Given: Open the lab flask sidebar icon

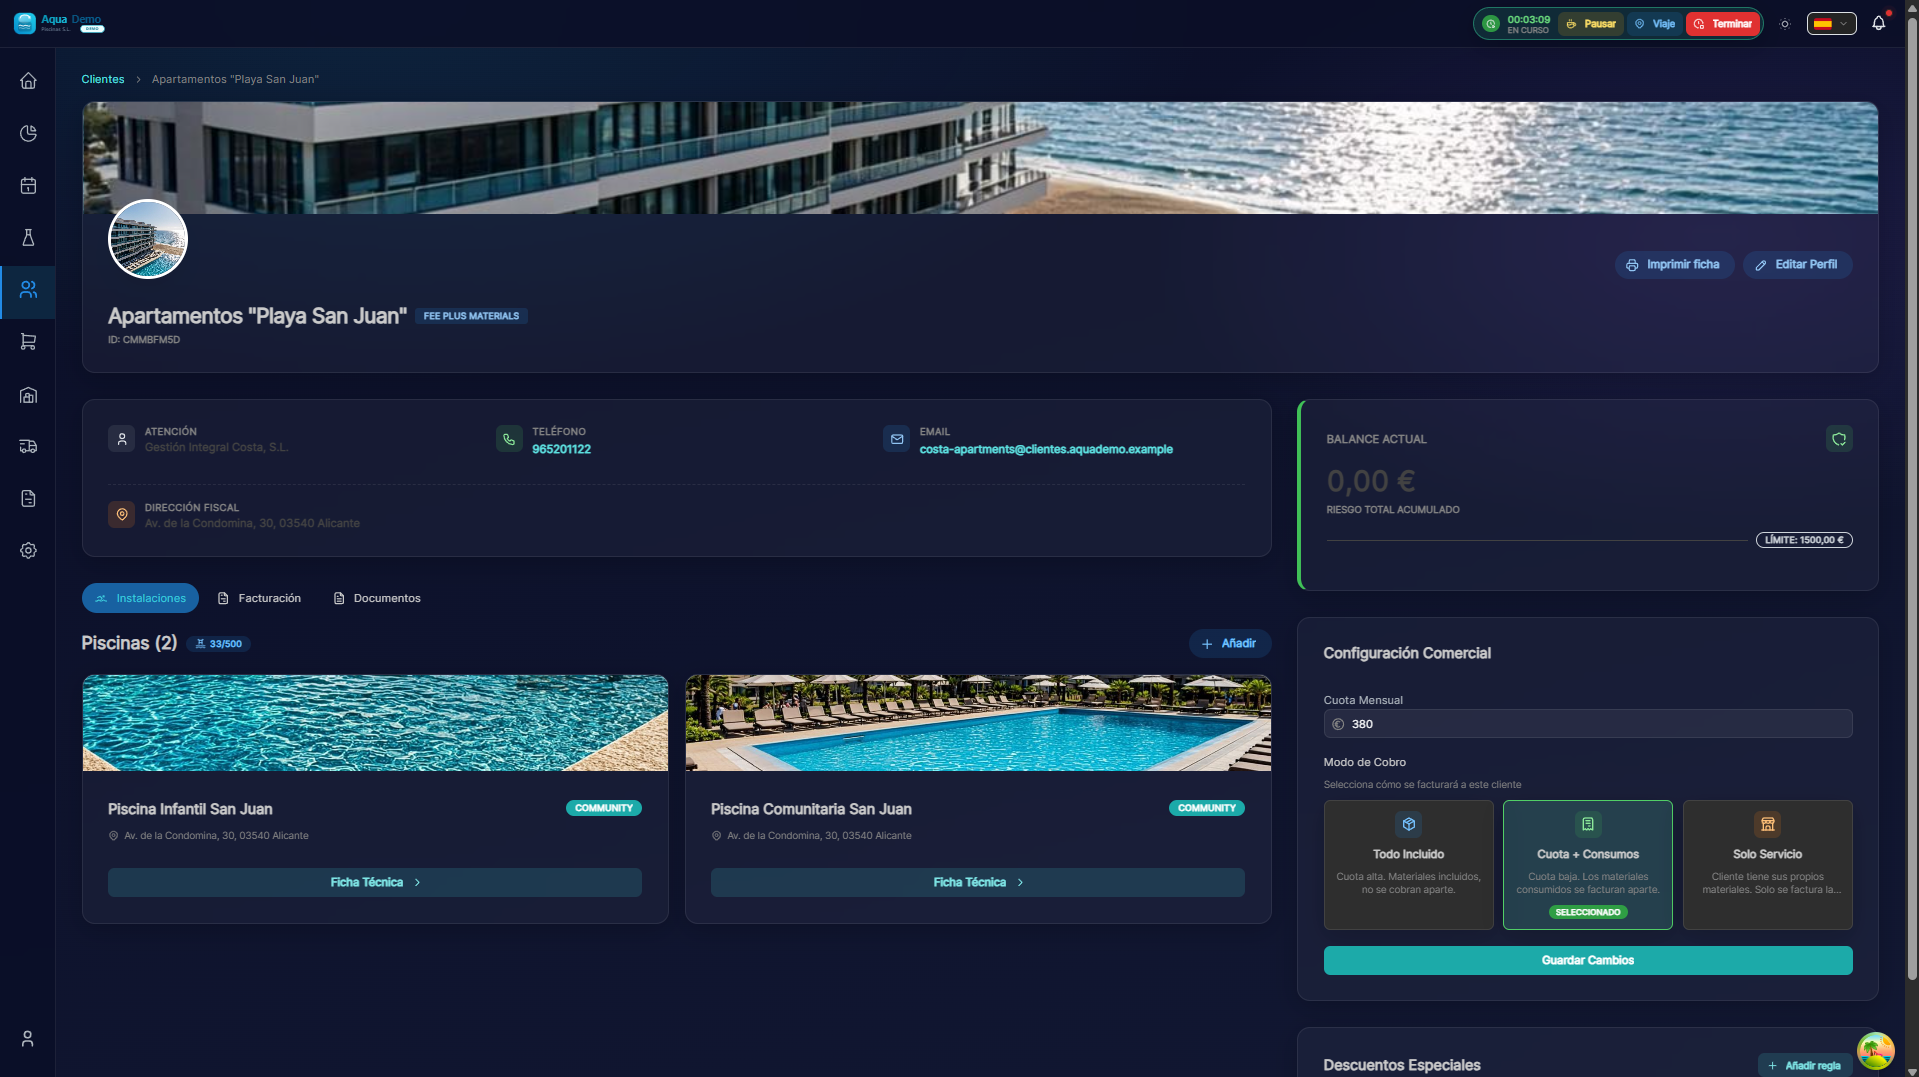Looking at the screenshot, I should tap(28, 237).
